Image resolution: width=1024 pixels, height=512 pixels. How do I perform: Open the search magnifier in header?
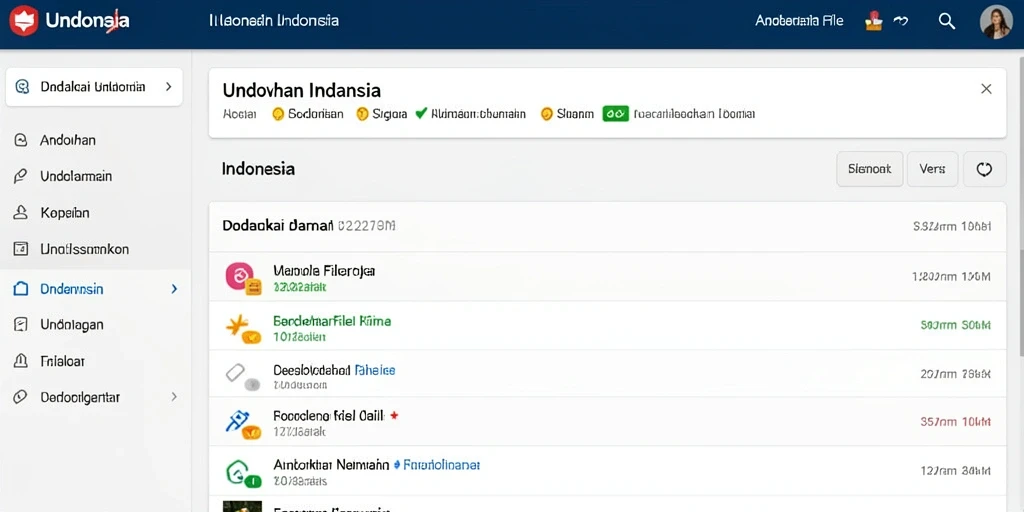pos(947,21)
